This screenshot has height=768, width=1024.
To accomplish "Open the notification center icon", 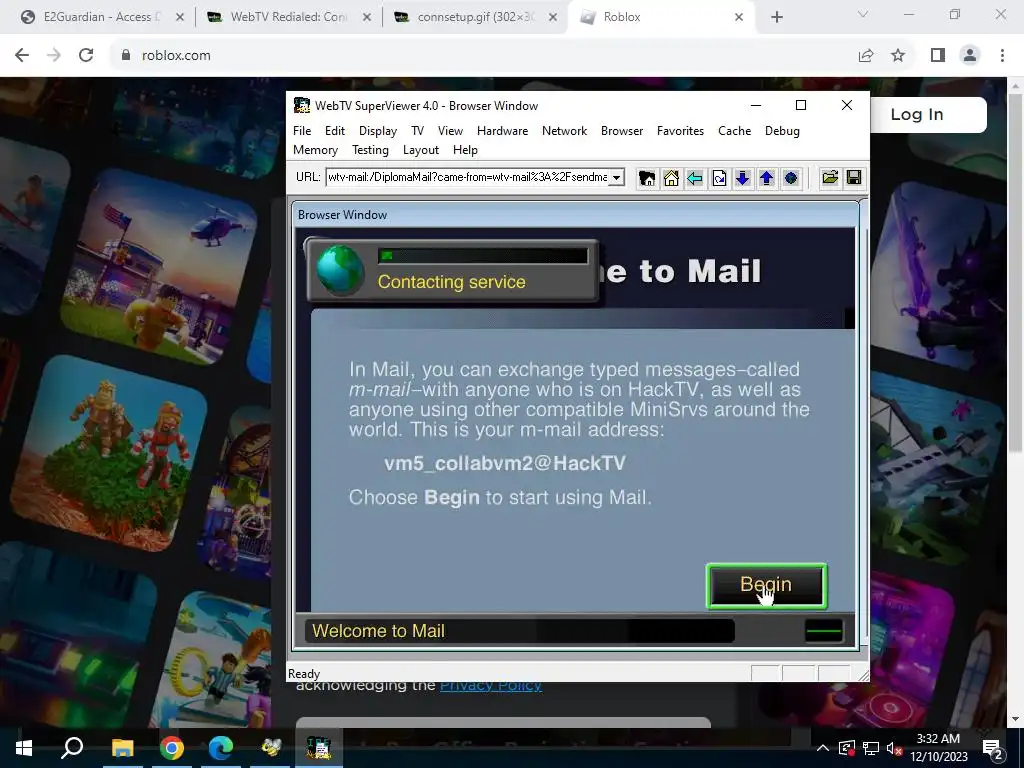I will point(993,748).
